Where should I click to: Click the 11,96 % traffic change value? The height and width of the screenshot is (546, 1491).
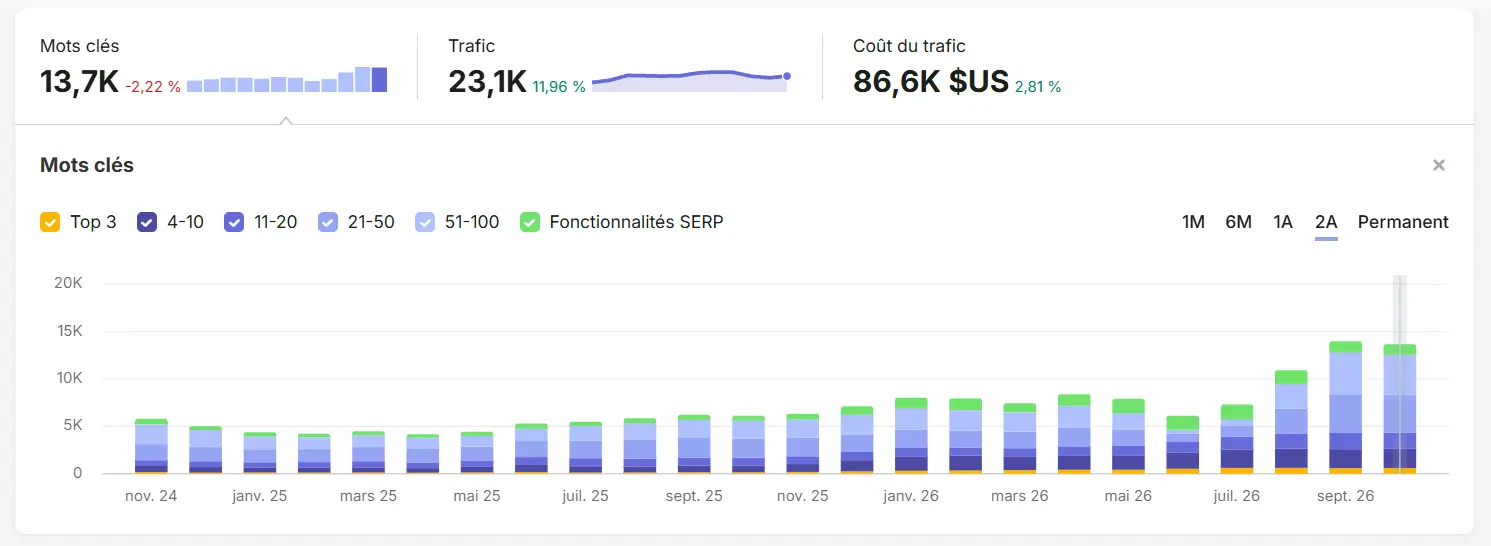559,87
